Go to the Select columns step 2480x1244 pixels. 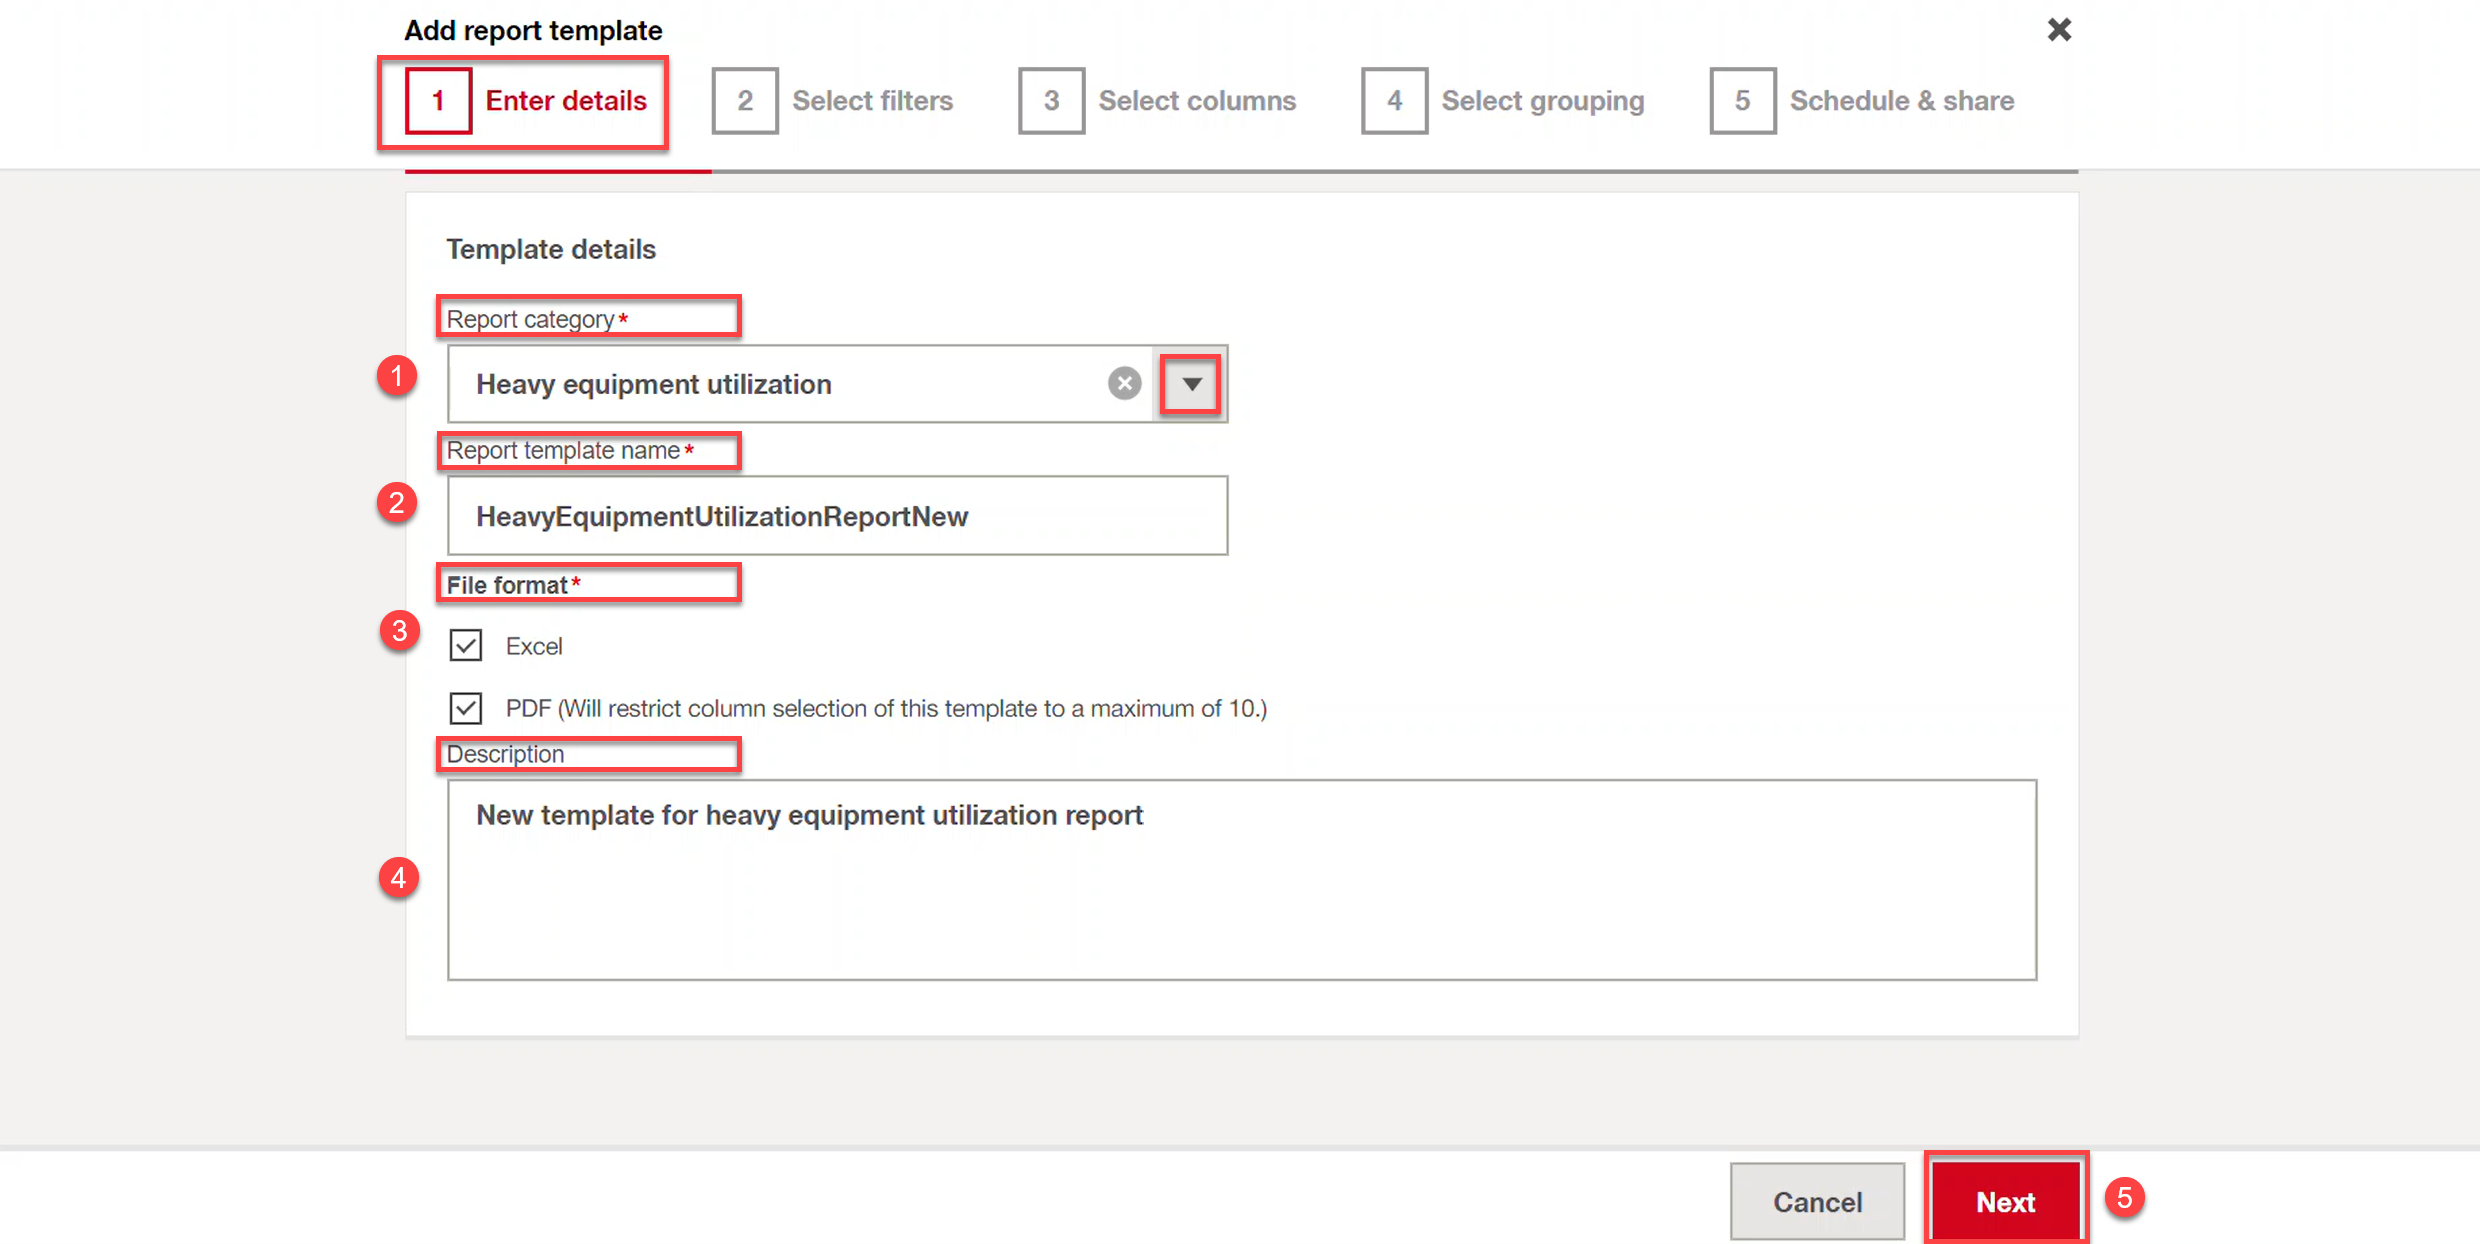coord(1157,101)
